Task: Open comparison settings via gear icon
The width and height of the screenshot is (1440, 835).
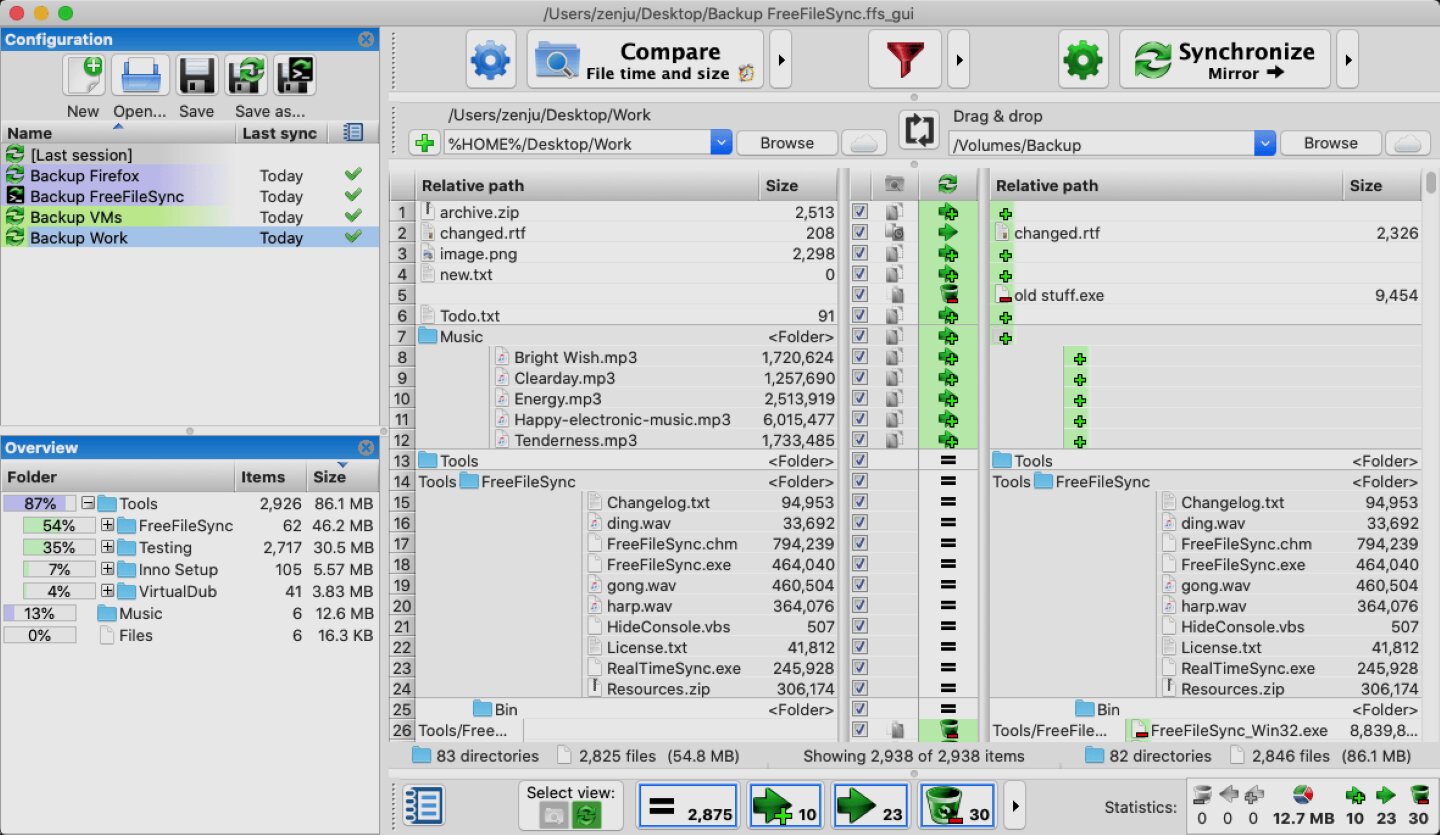Action: [x=489, y=58]
